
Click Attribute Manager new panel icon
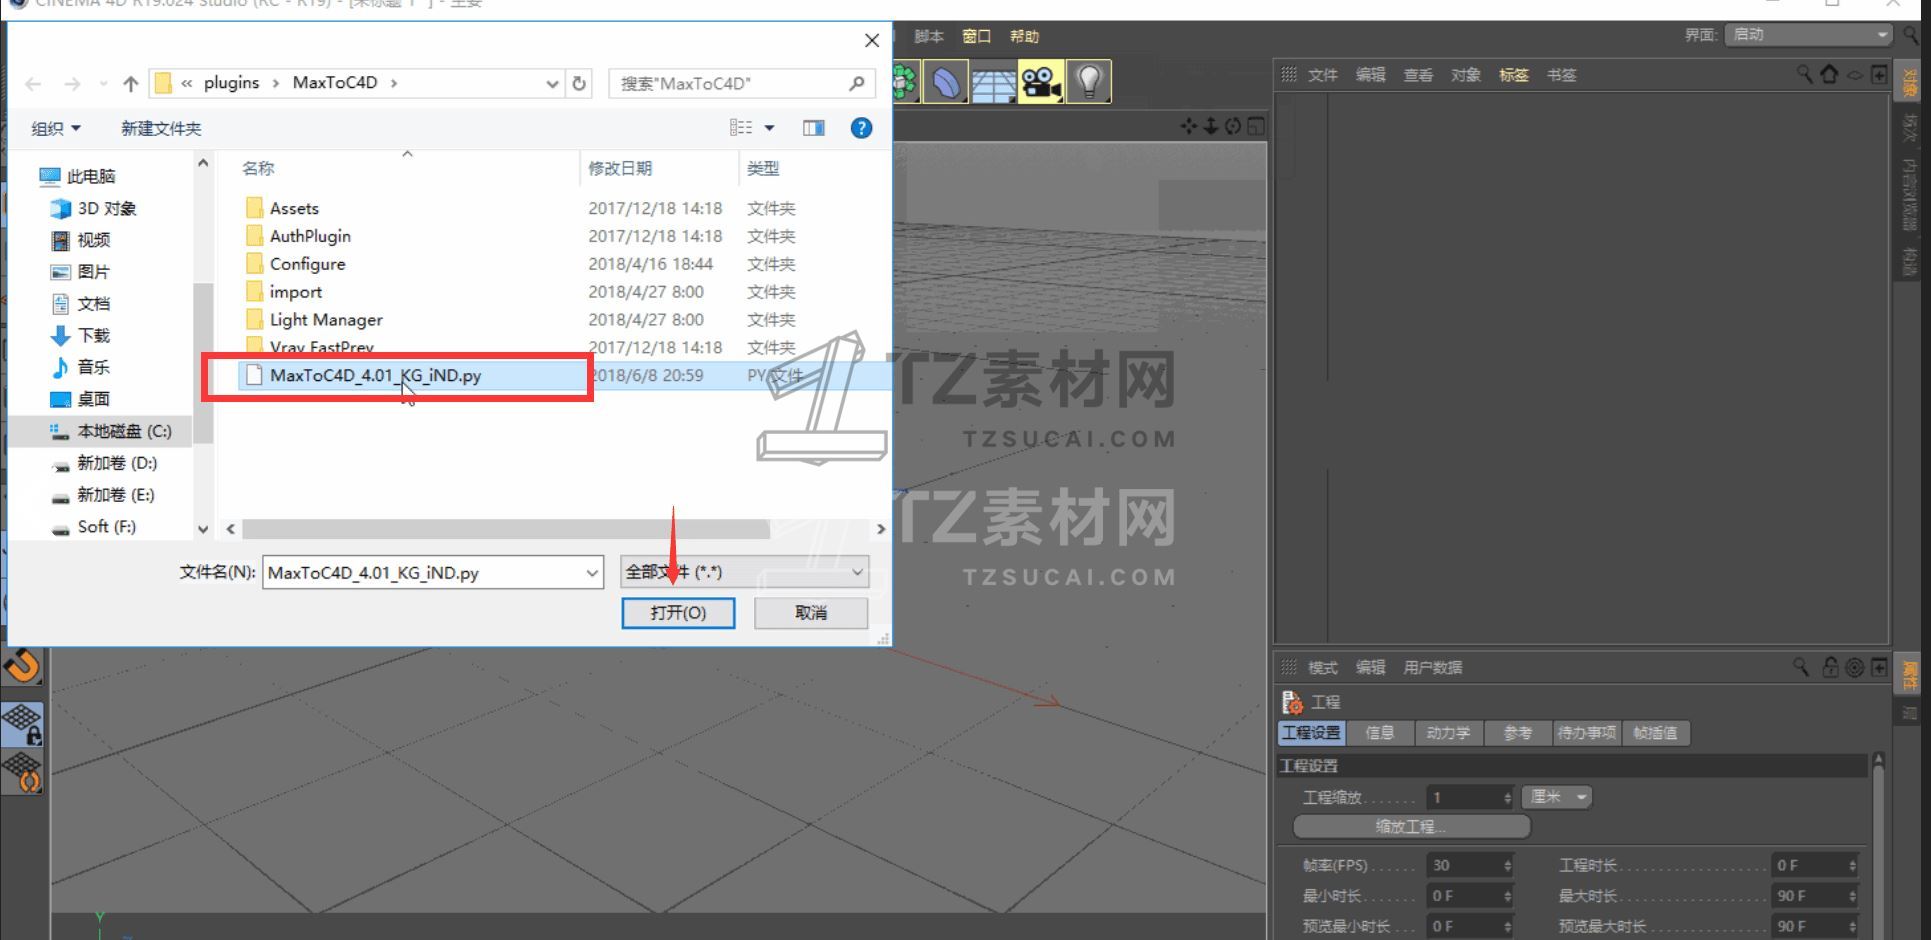coord(1879,667)
